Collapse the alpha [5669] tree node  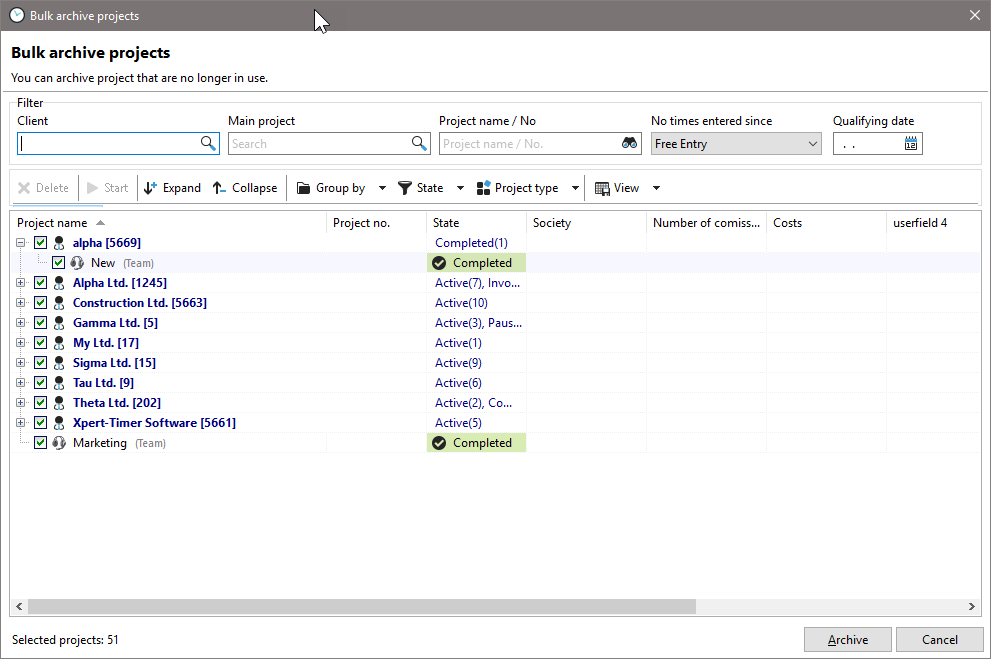click(20, 243)
